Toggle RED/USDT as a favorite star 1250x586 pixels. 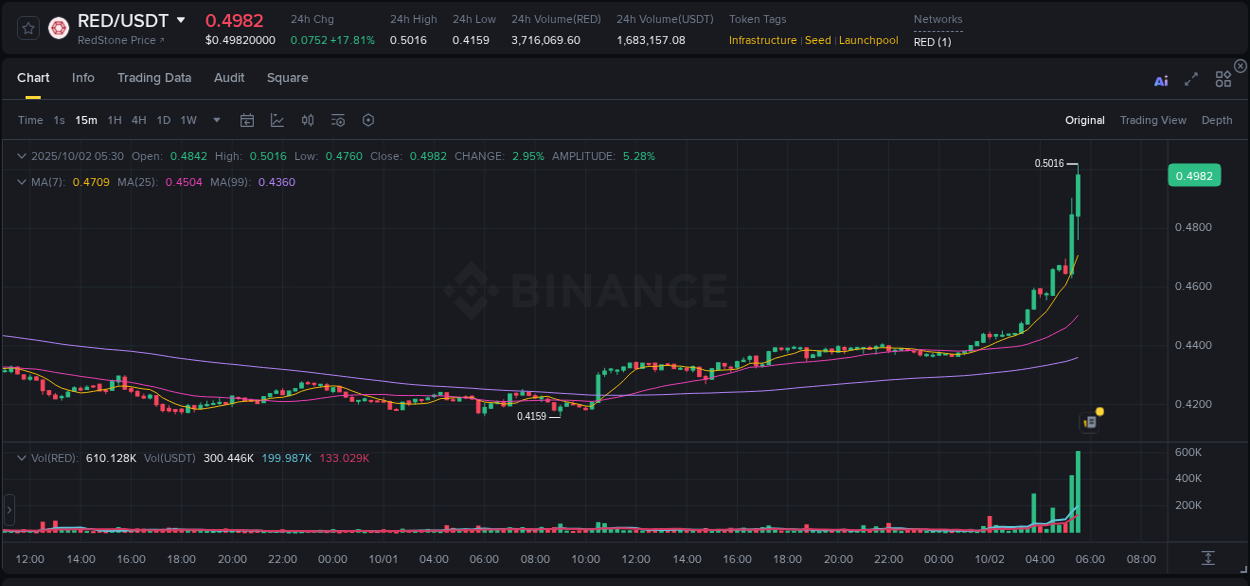pyautogui.click(x=27, y=28)
